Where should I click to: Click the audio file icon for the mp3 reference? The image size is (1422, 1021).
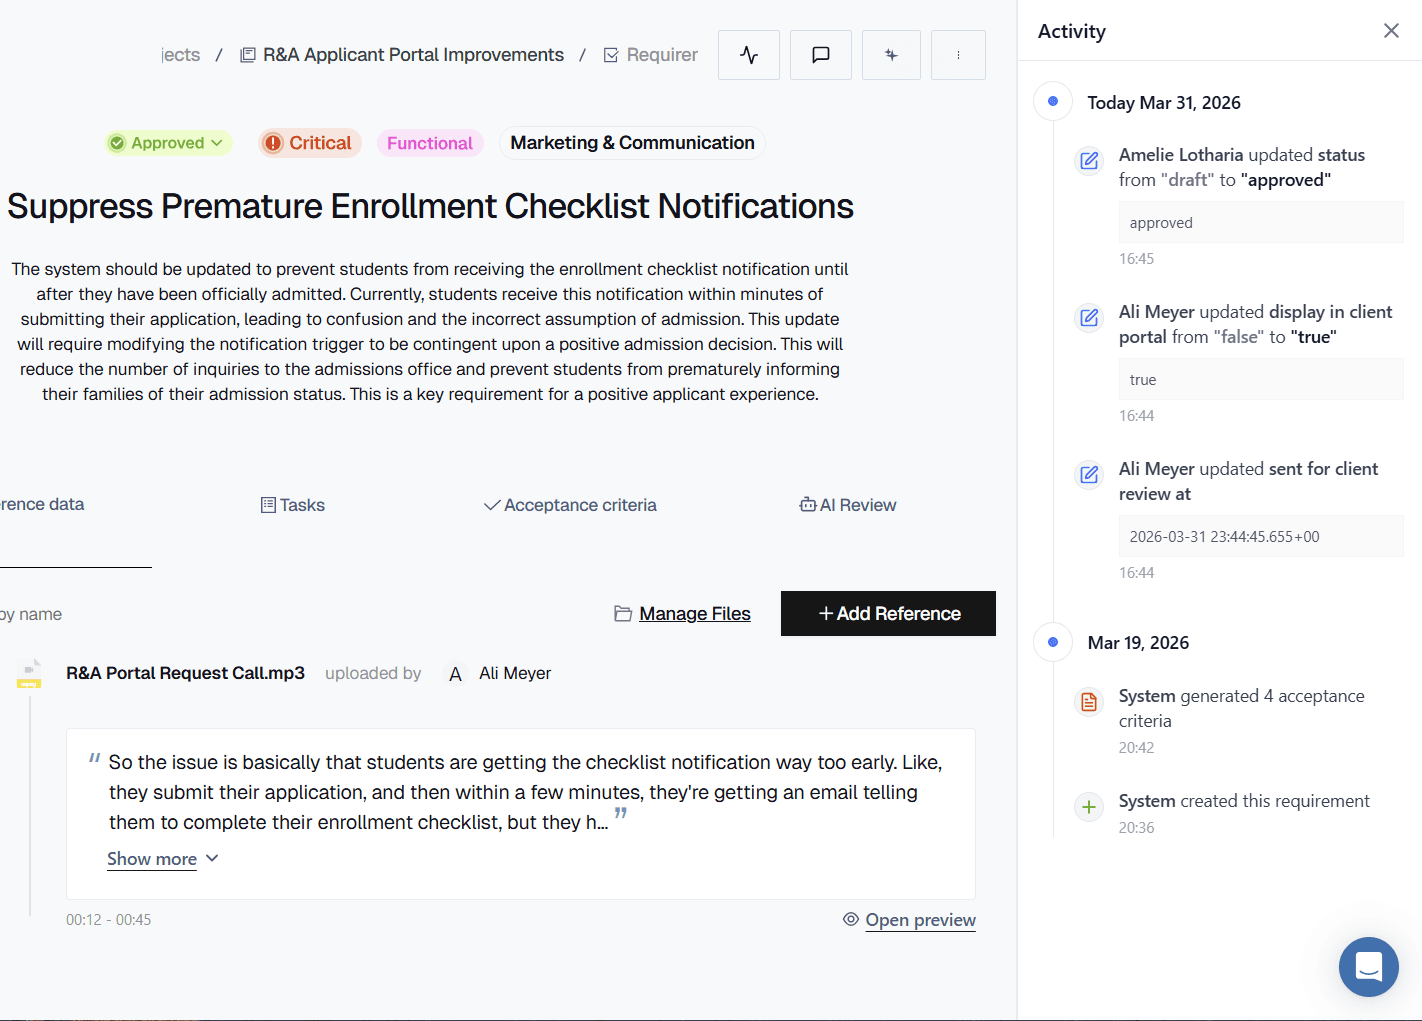(29, 672)
